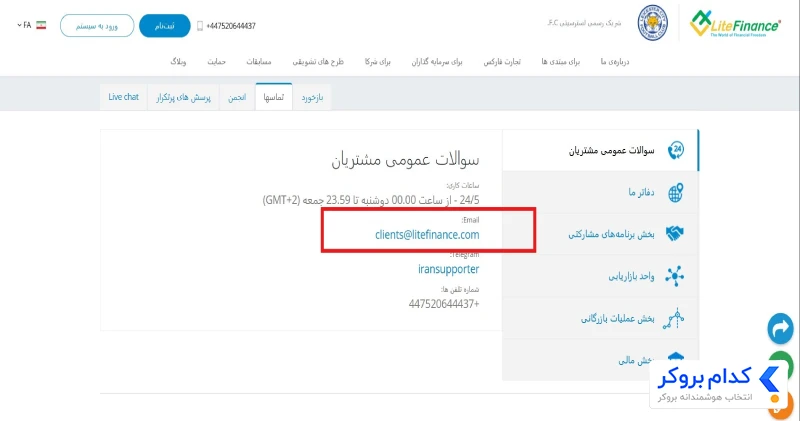Open the تجارت فارکس menu
Screen dimensions: 800x421
point(502,62)
